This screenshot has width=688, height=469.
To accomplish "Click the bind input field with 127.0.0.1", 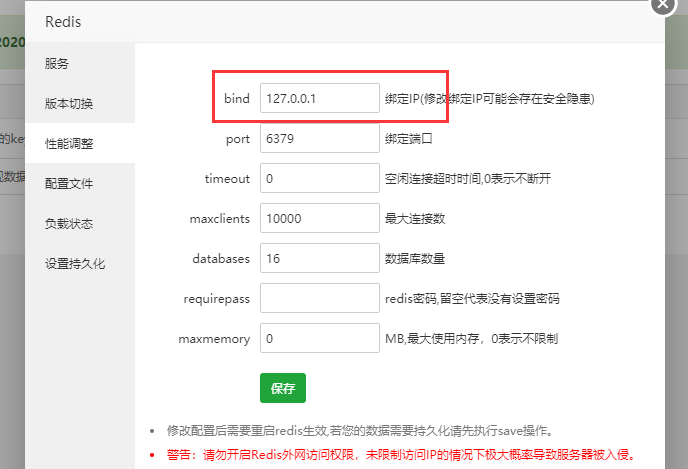I will [320, 98].
